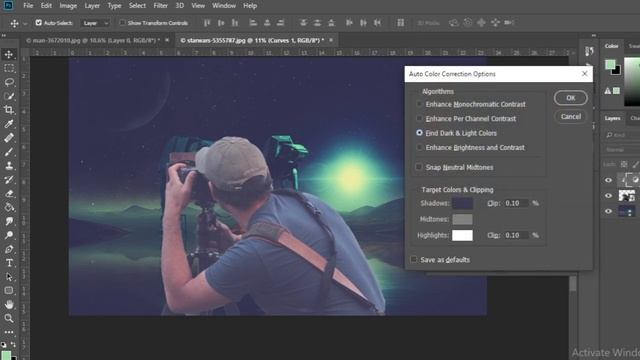Select the Rectangle shape tool
Screen dimensions: 640x360
(x=9, y=291)
